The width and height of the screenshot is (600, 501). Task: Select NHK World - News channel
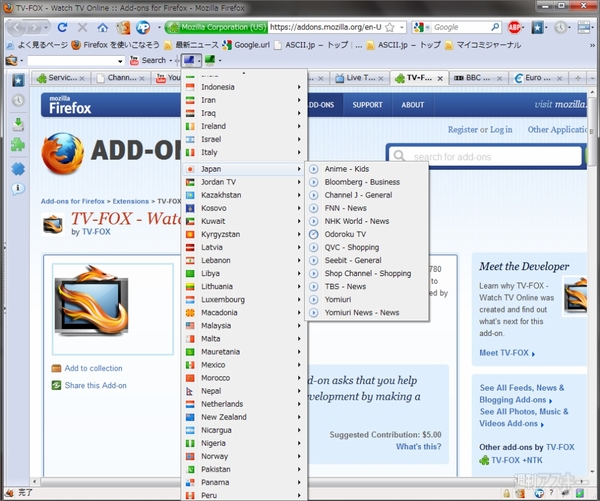pyautogui.click(x=367, y=221)
